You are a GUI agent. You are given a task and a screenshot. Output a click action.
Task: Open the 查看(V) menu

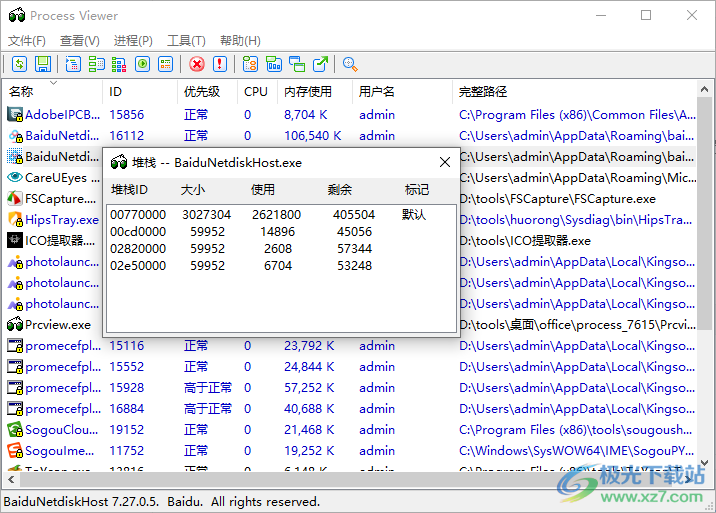79,41
